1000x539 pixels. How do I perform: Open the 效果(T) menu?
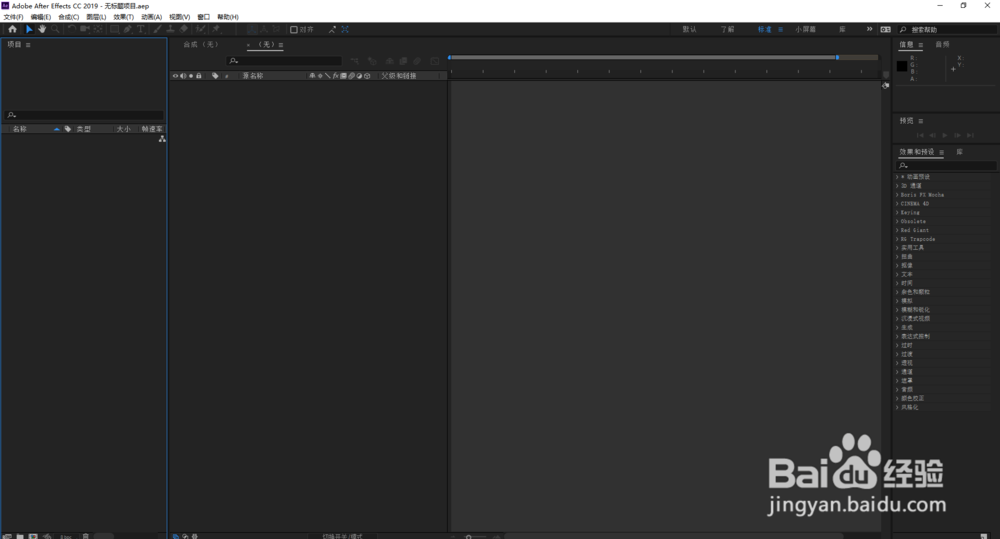(x=124, y=17)
